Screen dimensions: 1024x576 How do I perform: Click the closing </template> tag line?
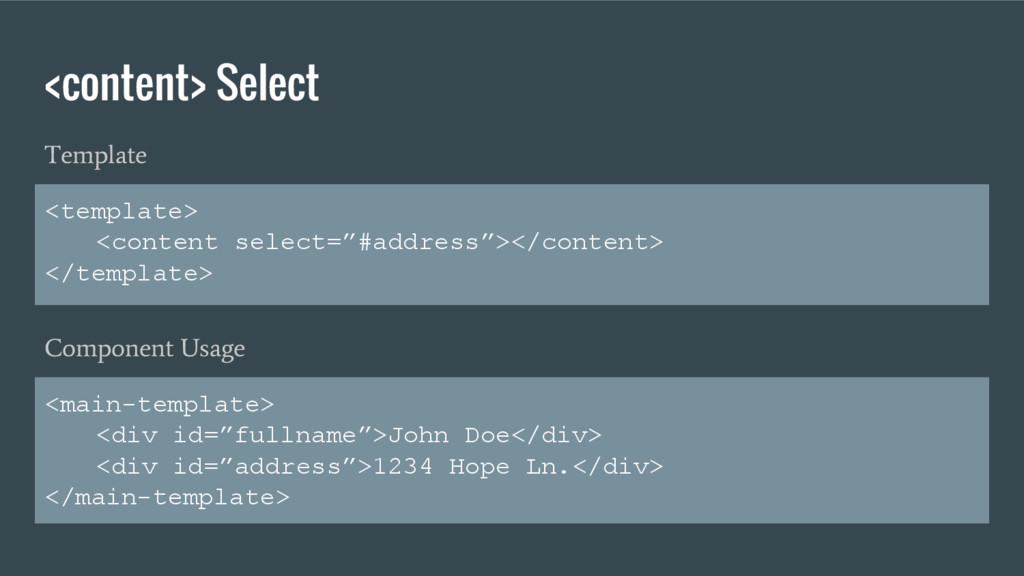pyautogui.click(x=129, y=274)
